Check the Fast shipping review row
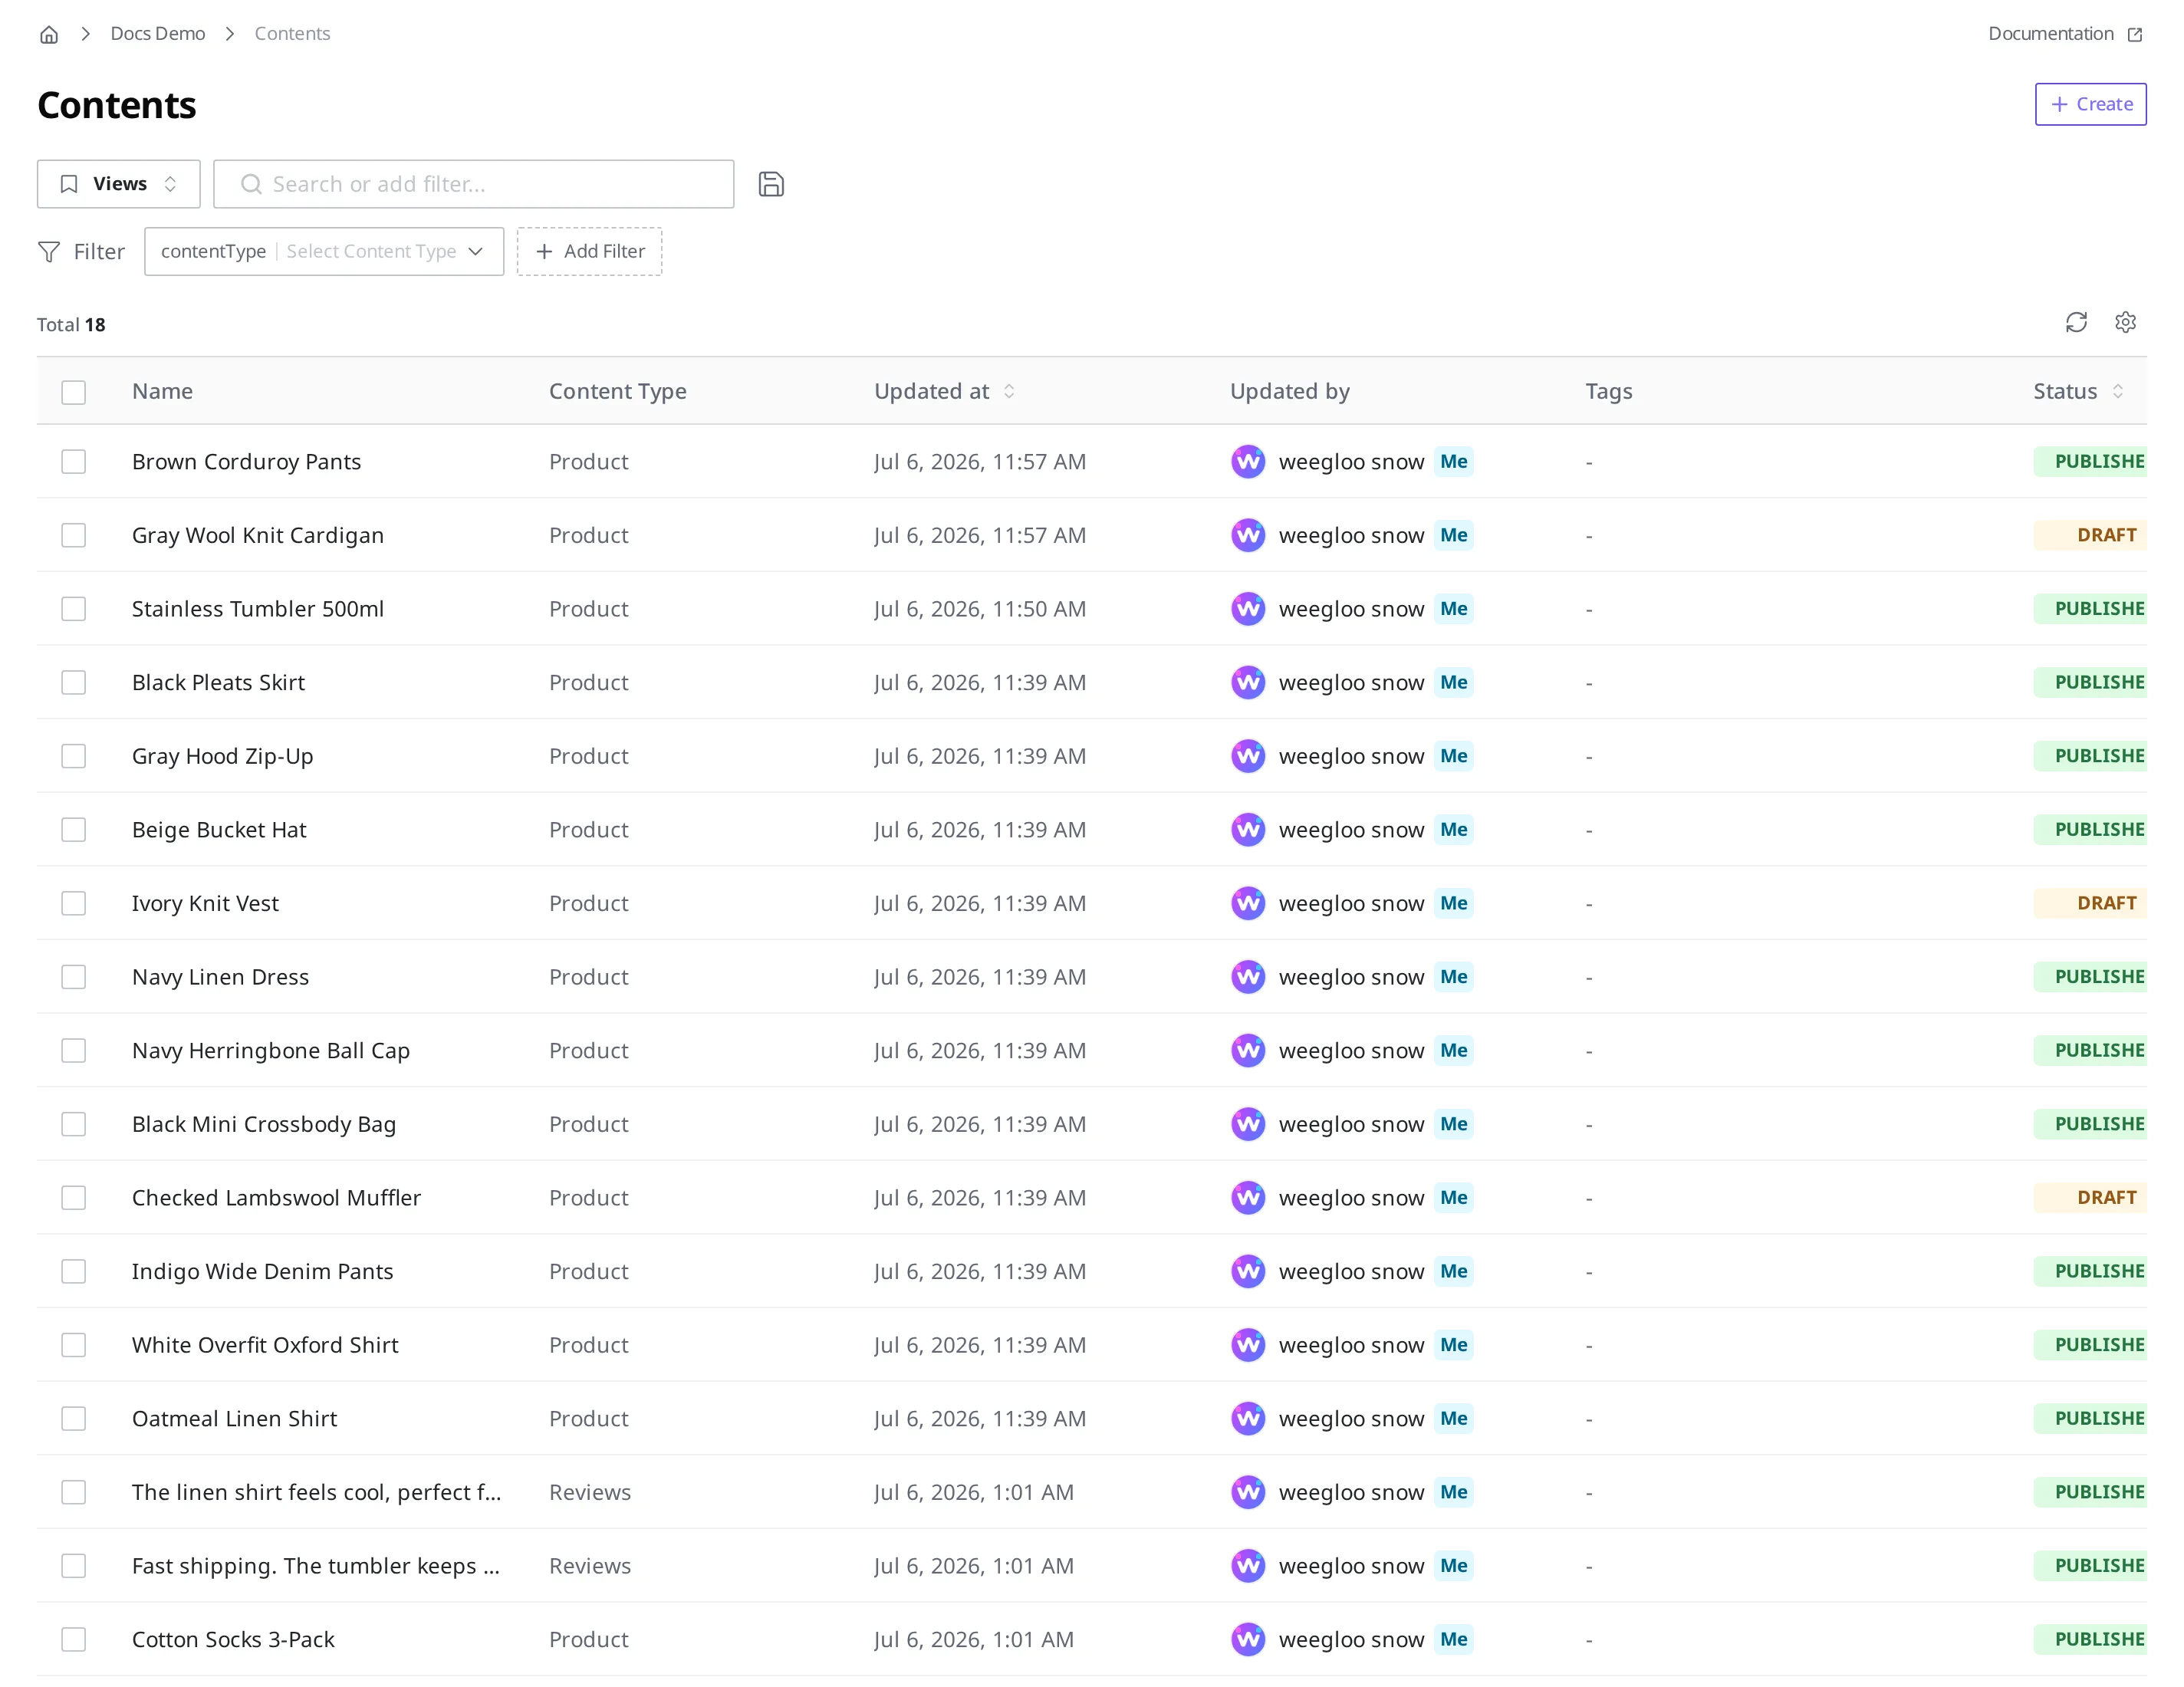The height and width of the screenshot is (1687, 2184). (x=73, y=1566)
